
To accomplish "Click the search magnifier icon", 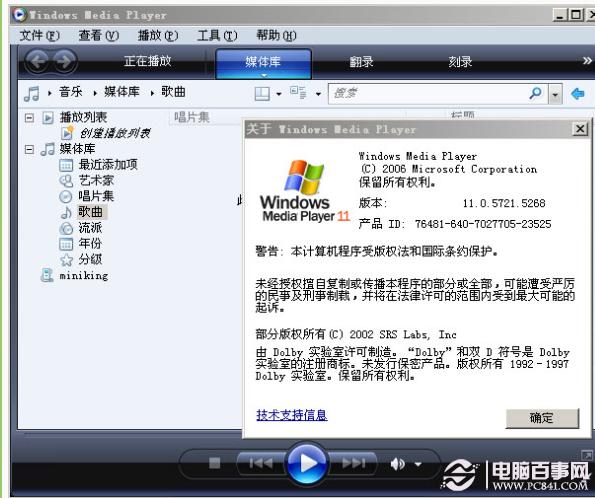I will tap(535, 93).
